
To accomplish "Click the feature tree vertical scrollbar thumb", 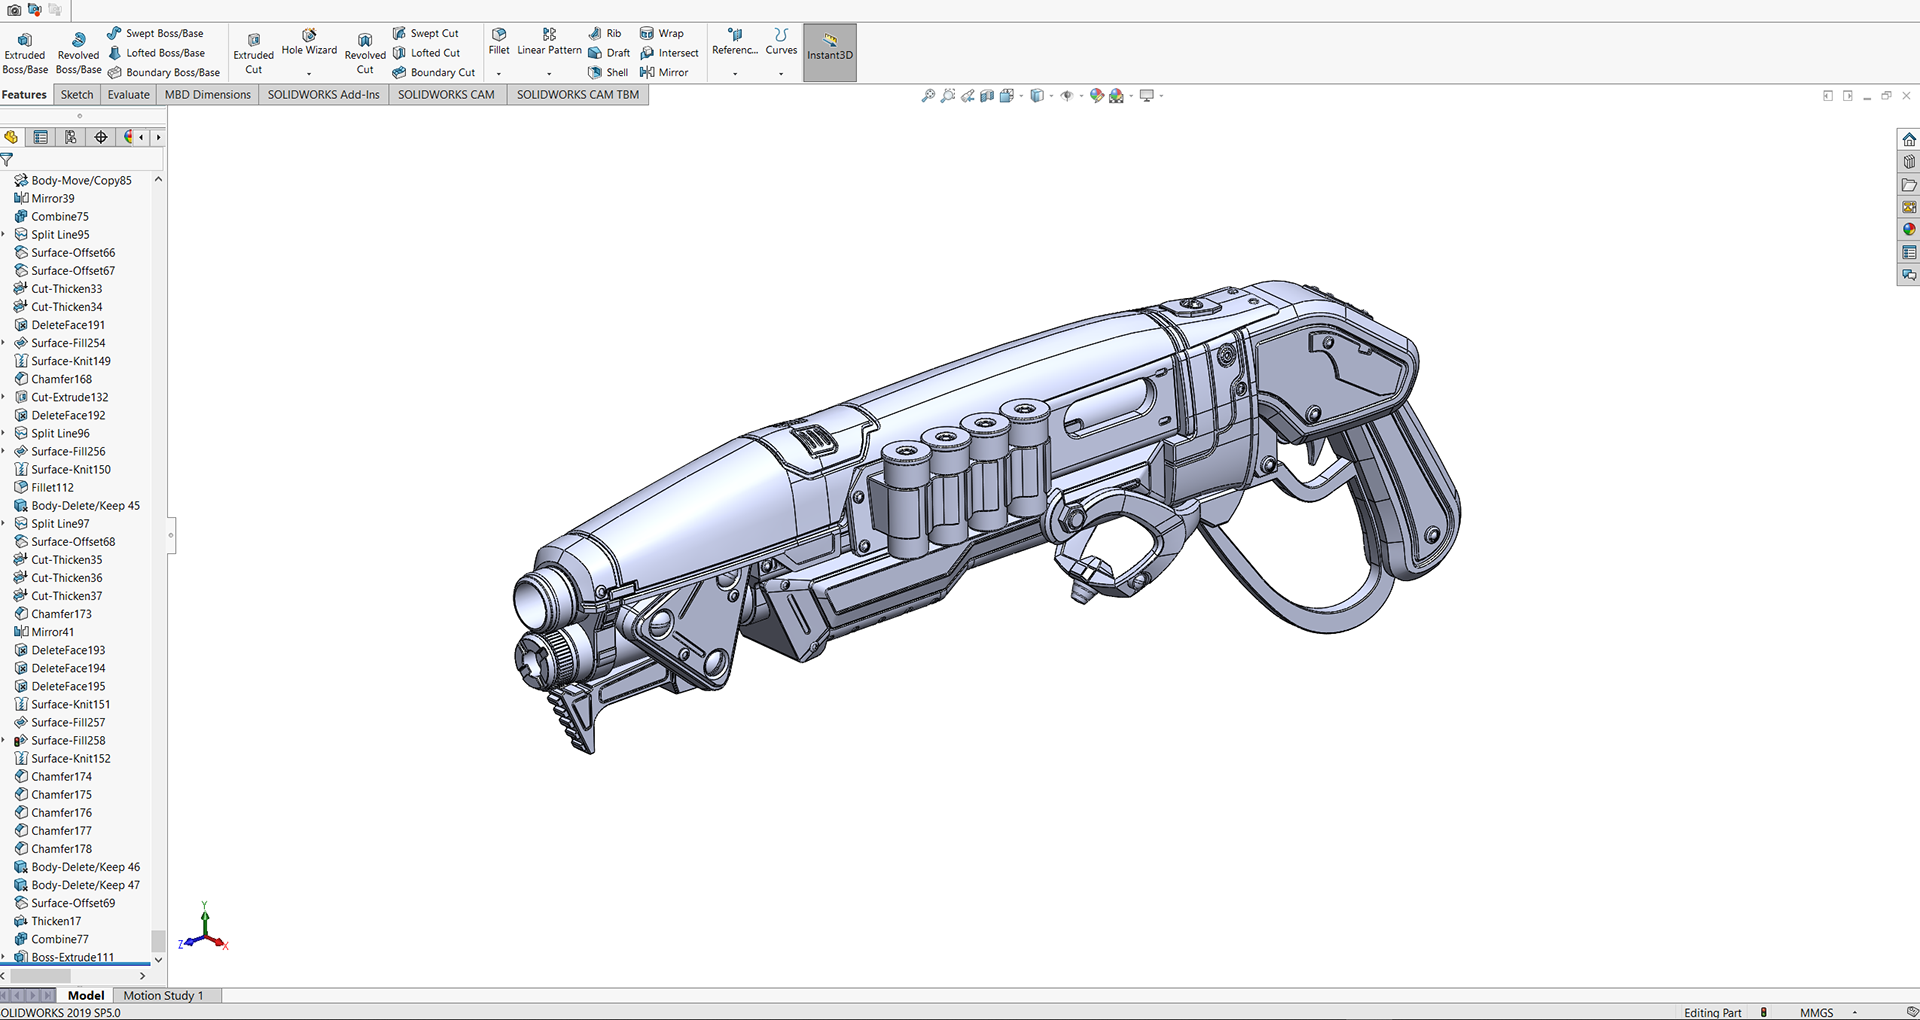I will click(x=157, y=940).
